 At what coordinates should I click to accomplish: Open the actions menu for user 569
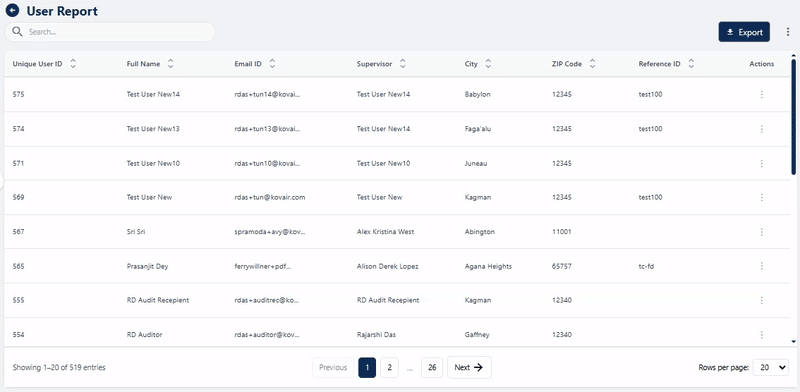click(x=762, y=197)
